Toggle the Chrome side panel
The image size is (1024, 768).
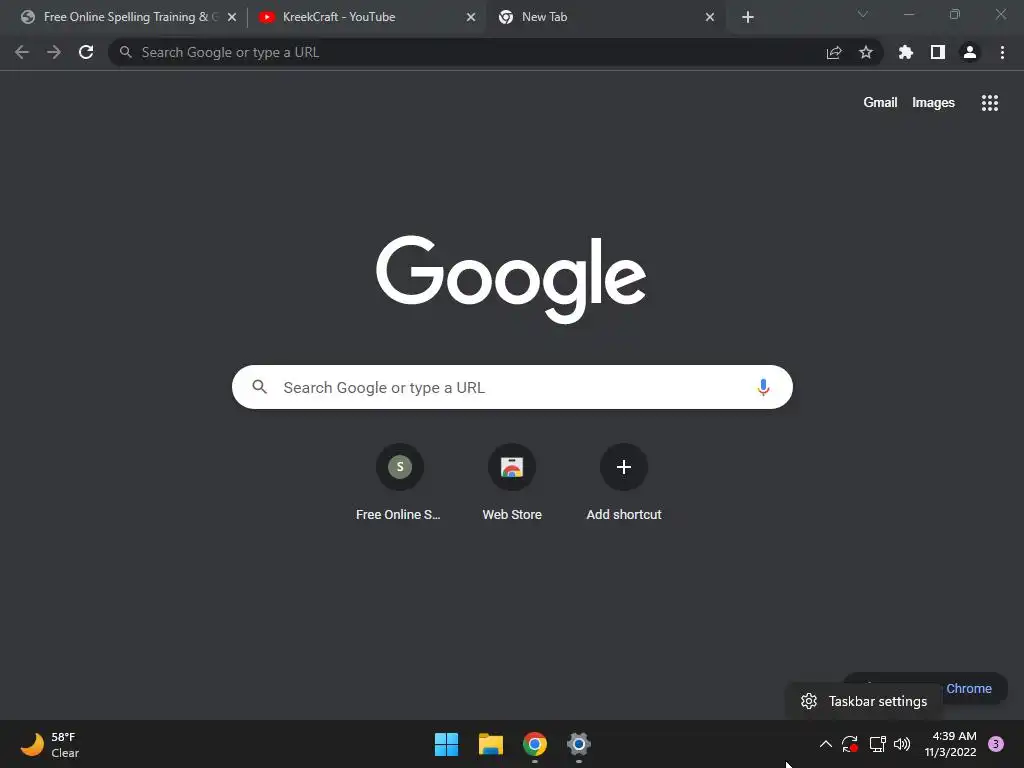[x=938, y=52]
